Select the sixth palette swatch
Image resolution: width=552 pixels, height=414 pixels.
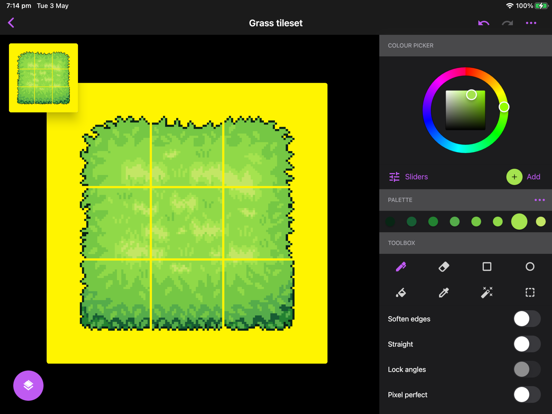(497, 221)
